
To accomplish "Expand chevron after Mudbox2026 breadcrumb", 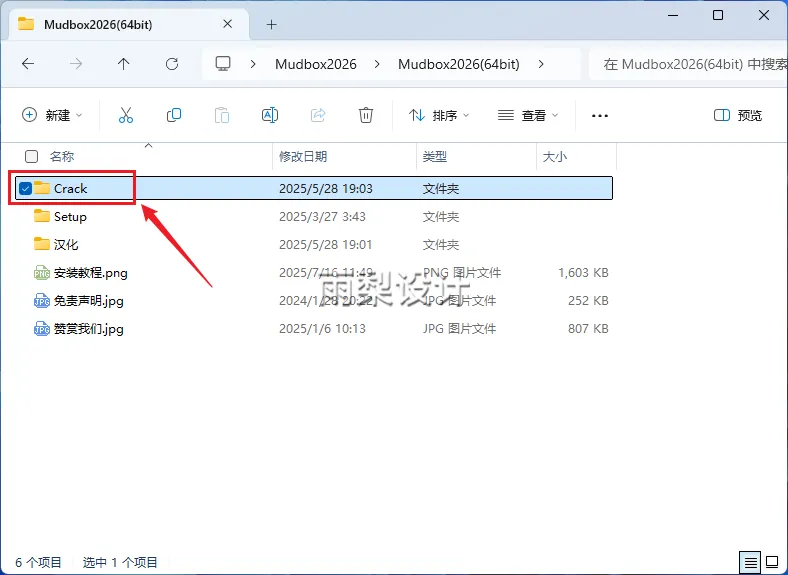I will pos(377,64).
